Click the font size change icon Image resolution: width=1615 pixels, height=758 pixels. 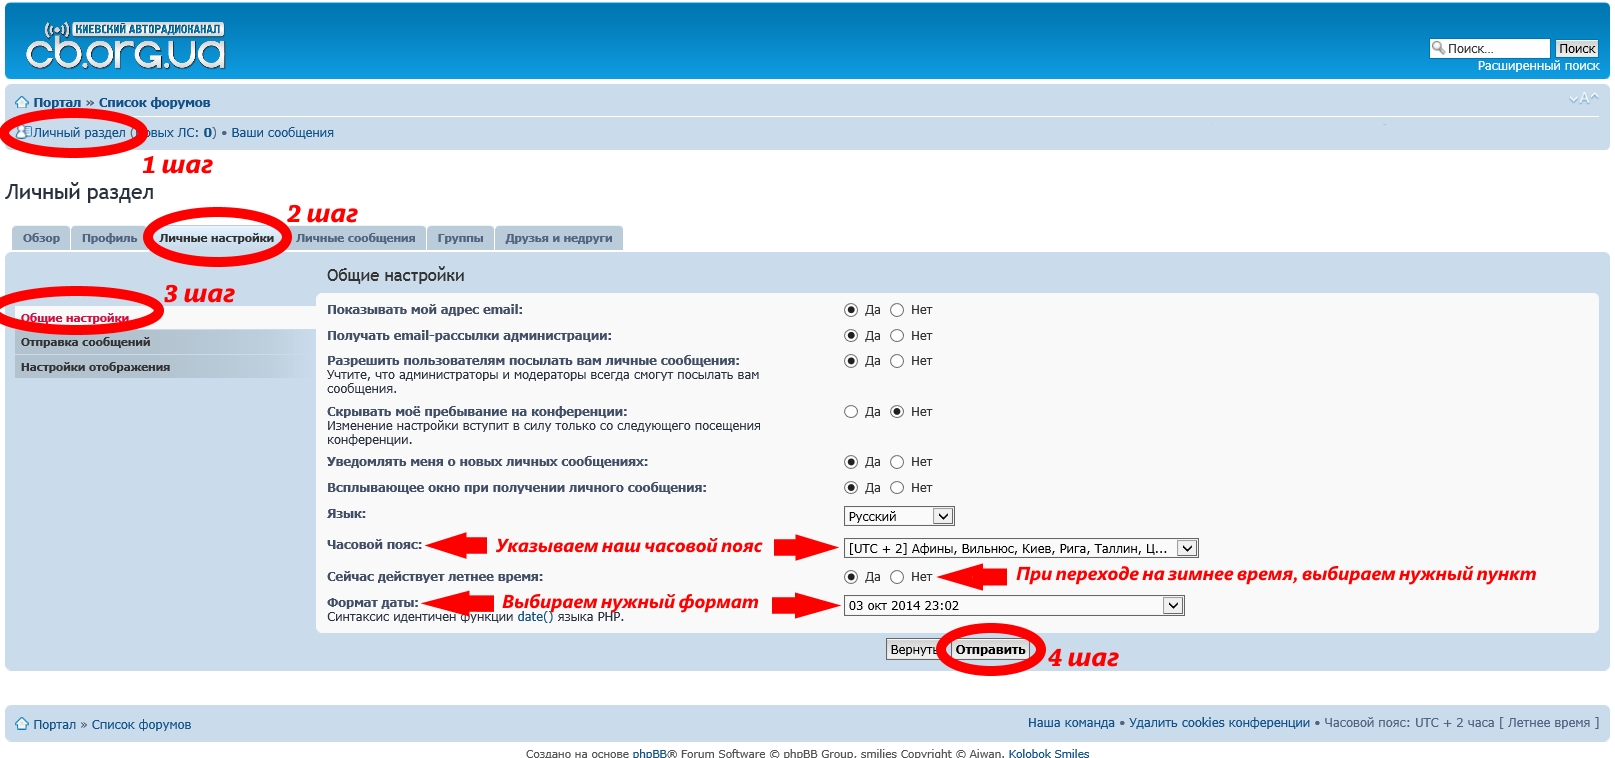1583,98
